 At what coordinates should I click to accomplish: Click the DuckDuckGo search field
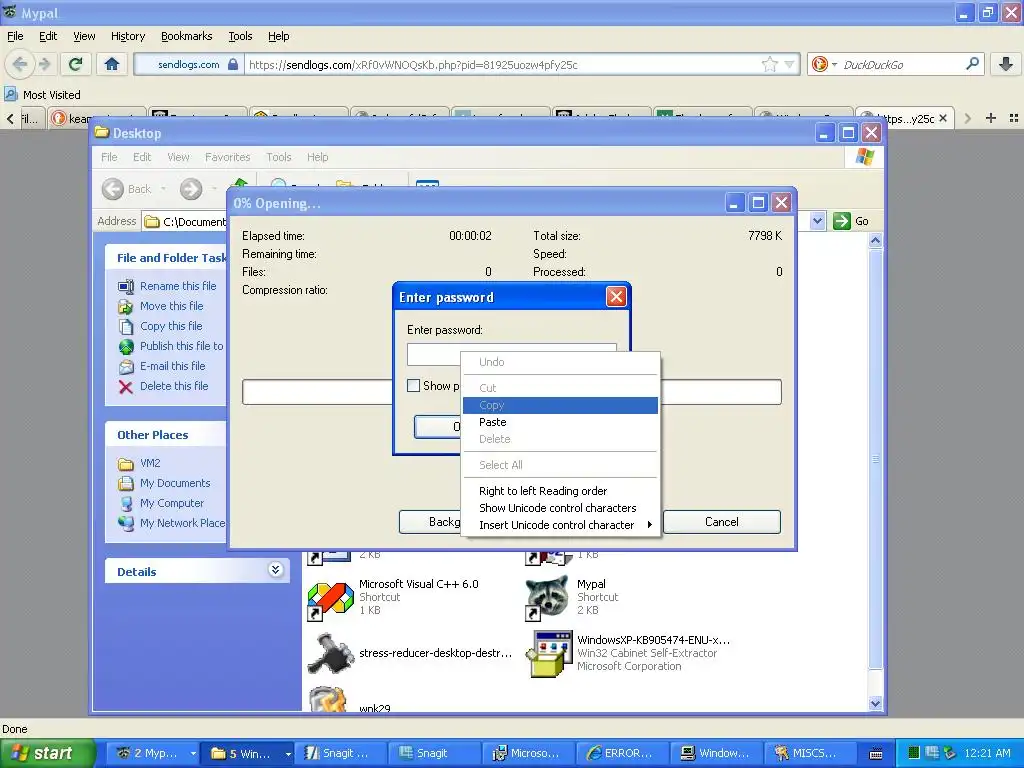(901, 64)
